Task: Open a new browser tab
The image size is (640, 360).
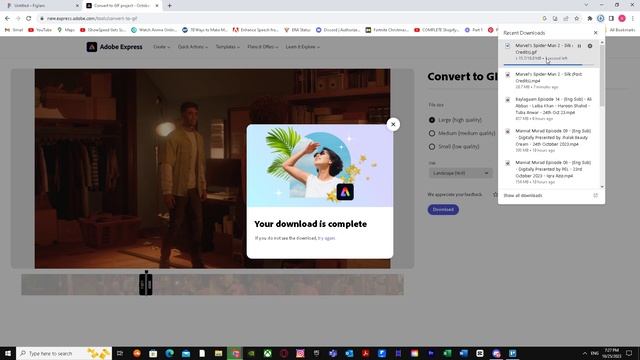Action: pyautogui.click(x=169, y=6)
